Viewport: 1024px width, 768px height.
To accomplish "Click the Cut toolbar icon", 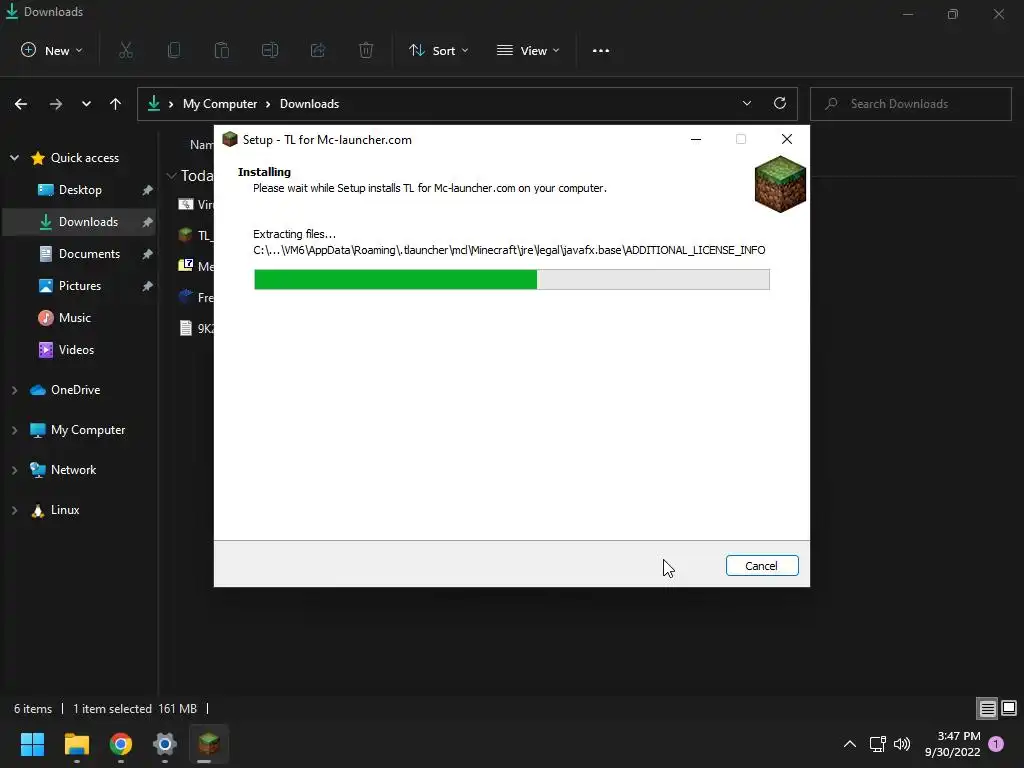I will [x=126, y=50].
